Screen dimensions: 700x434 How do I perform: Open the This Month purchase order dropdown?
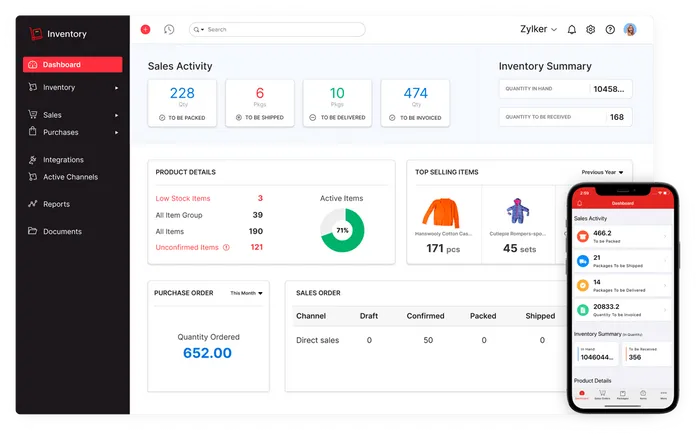[x=247, y=293]
